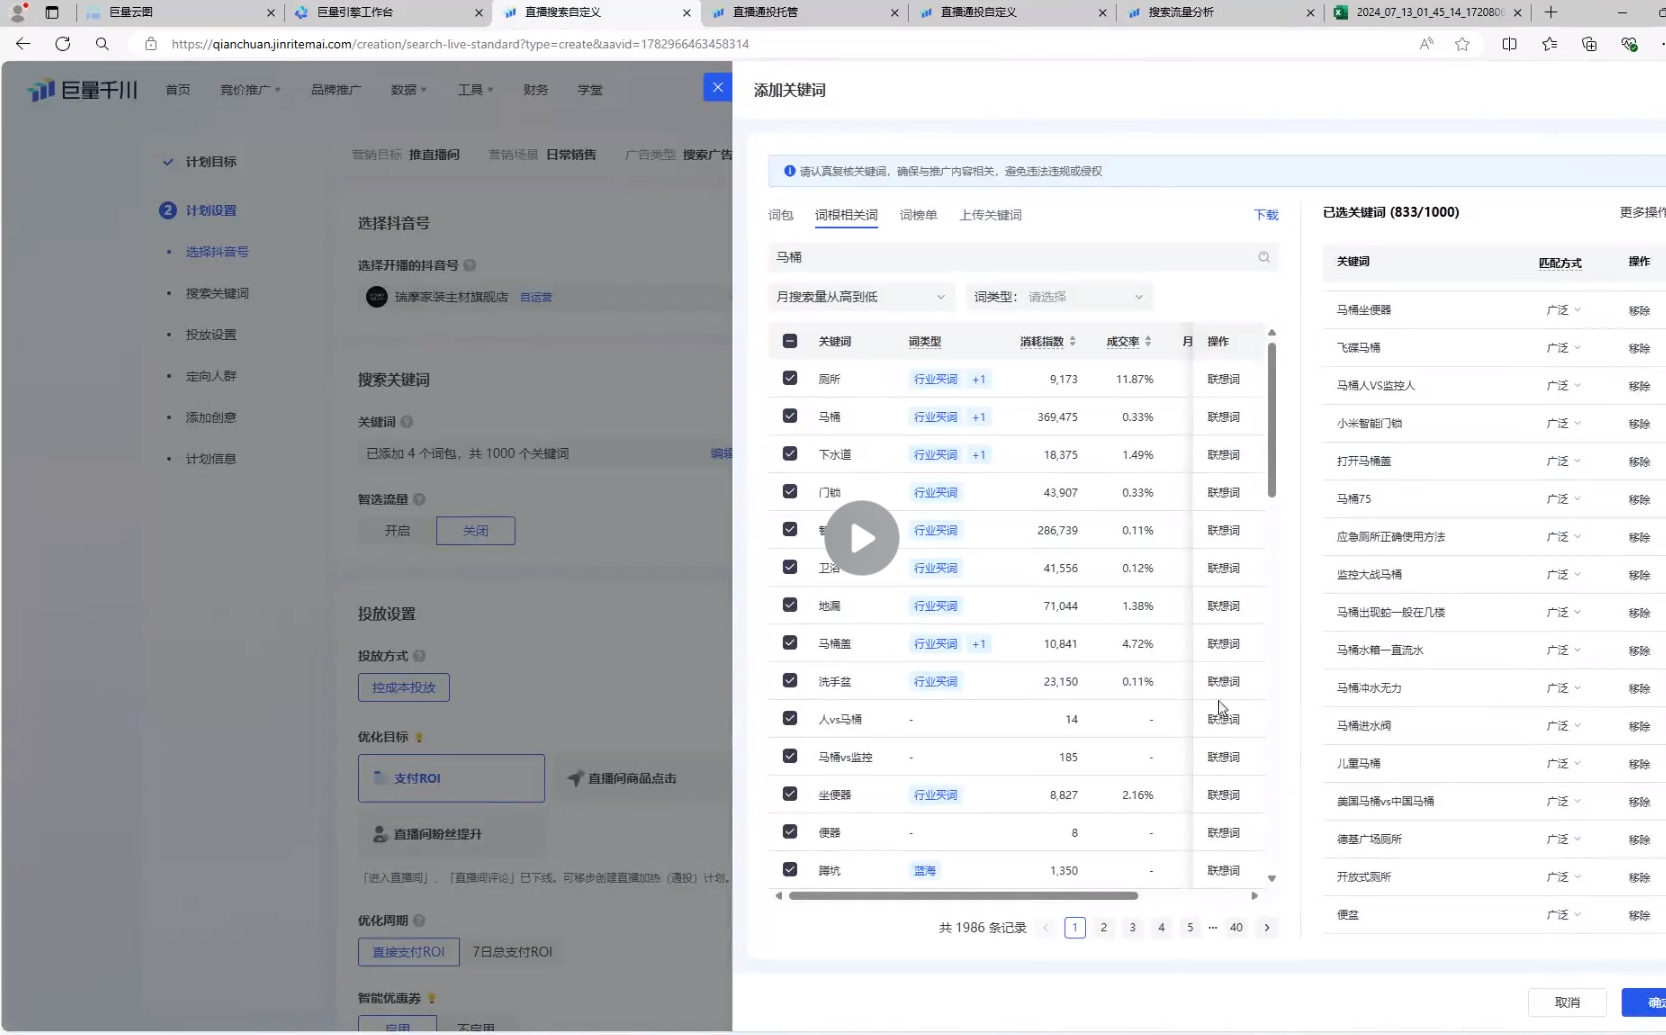Toggle the select-all header checkbox

point(790,341)
